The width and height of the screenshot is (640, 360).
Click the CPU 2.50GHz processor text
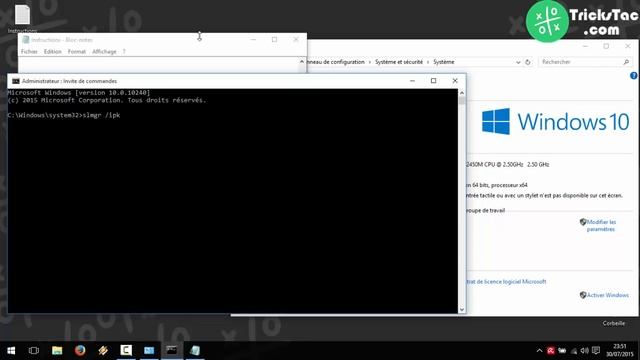tap(507, 164)
